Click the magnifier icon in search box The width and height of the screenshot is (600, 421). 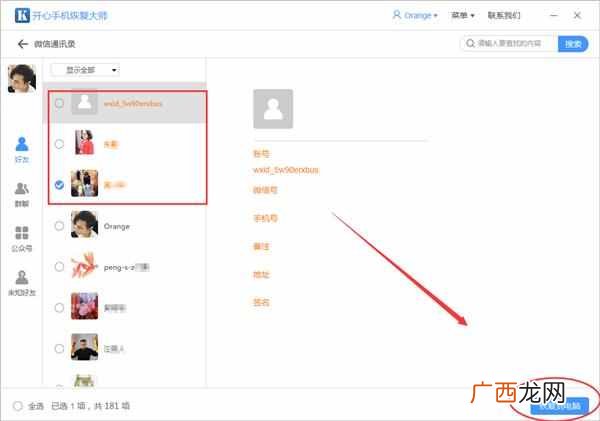[x=470, y=43]
